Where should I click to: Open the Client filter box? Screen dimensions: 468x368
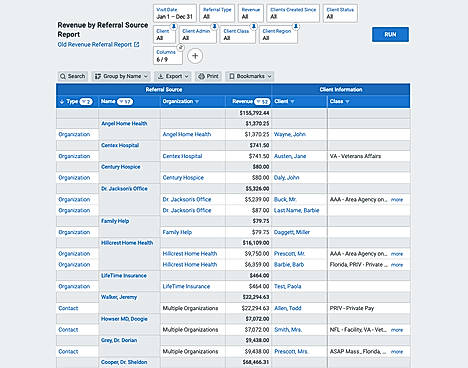click(164, 35)
